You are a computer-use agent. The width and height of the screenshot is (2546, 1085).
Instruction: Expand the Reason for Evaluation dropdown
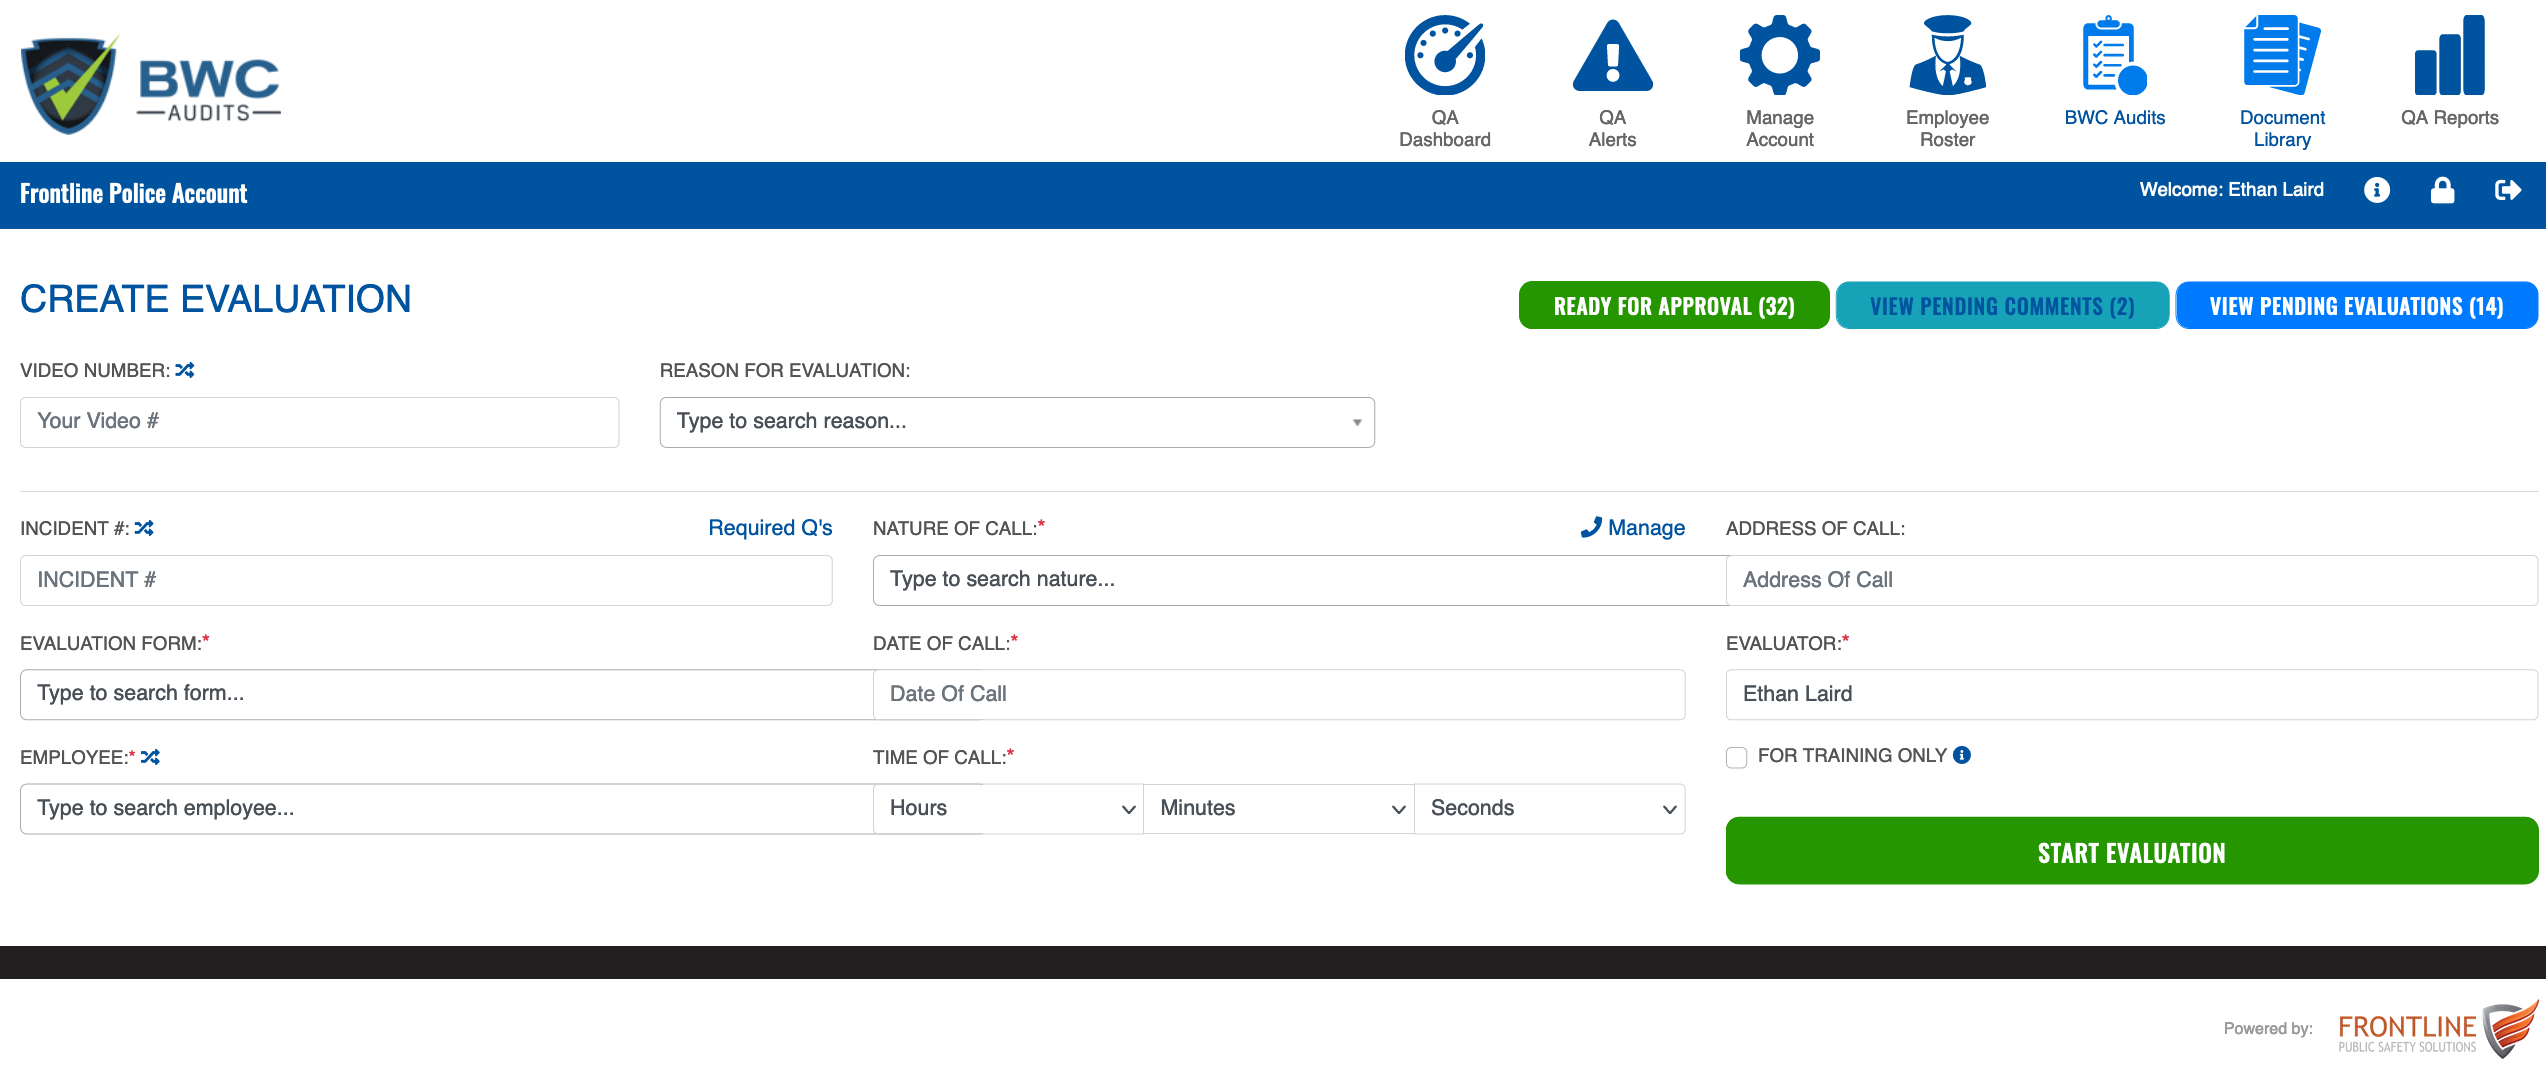(1016, 422)
